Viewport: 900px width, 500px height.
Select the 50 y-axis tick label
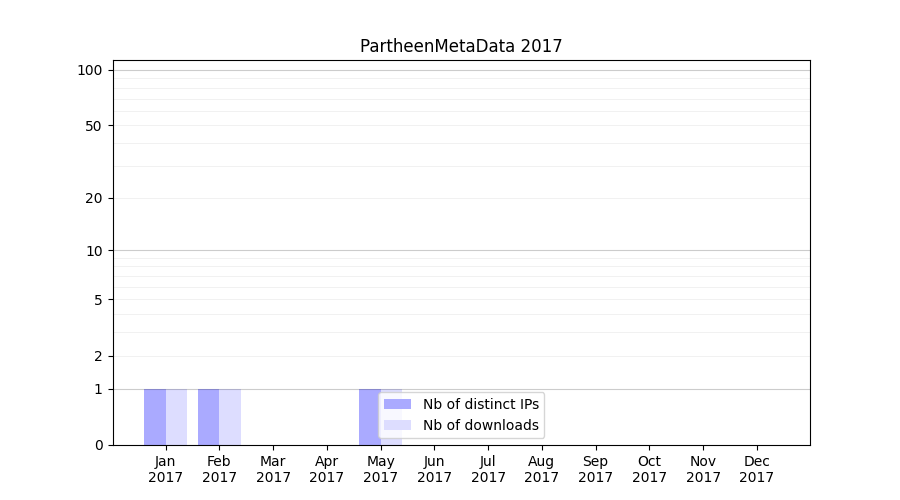pos(94,126)
